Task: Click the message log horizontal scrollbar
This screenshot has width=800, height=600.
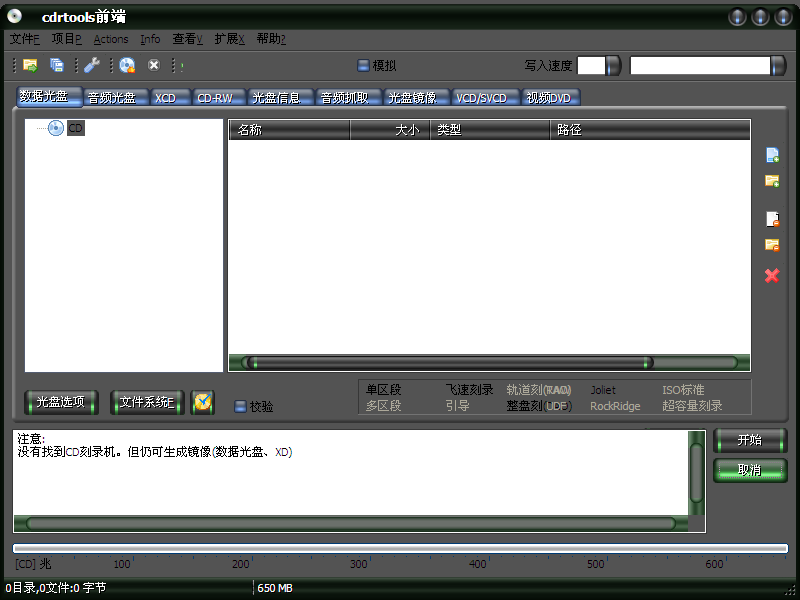Action: 351,523
